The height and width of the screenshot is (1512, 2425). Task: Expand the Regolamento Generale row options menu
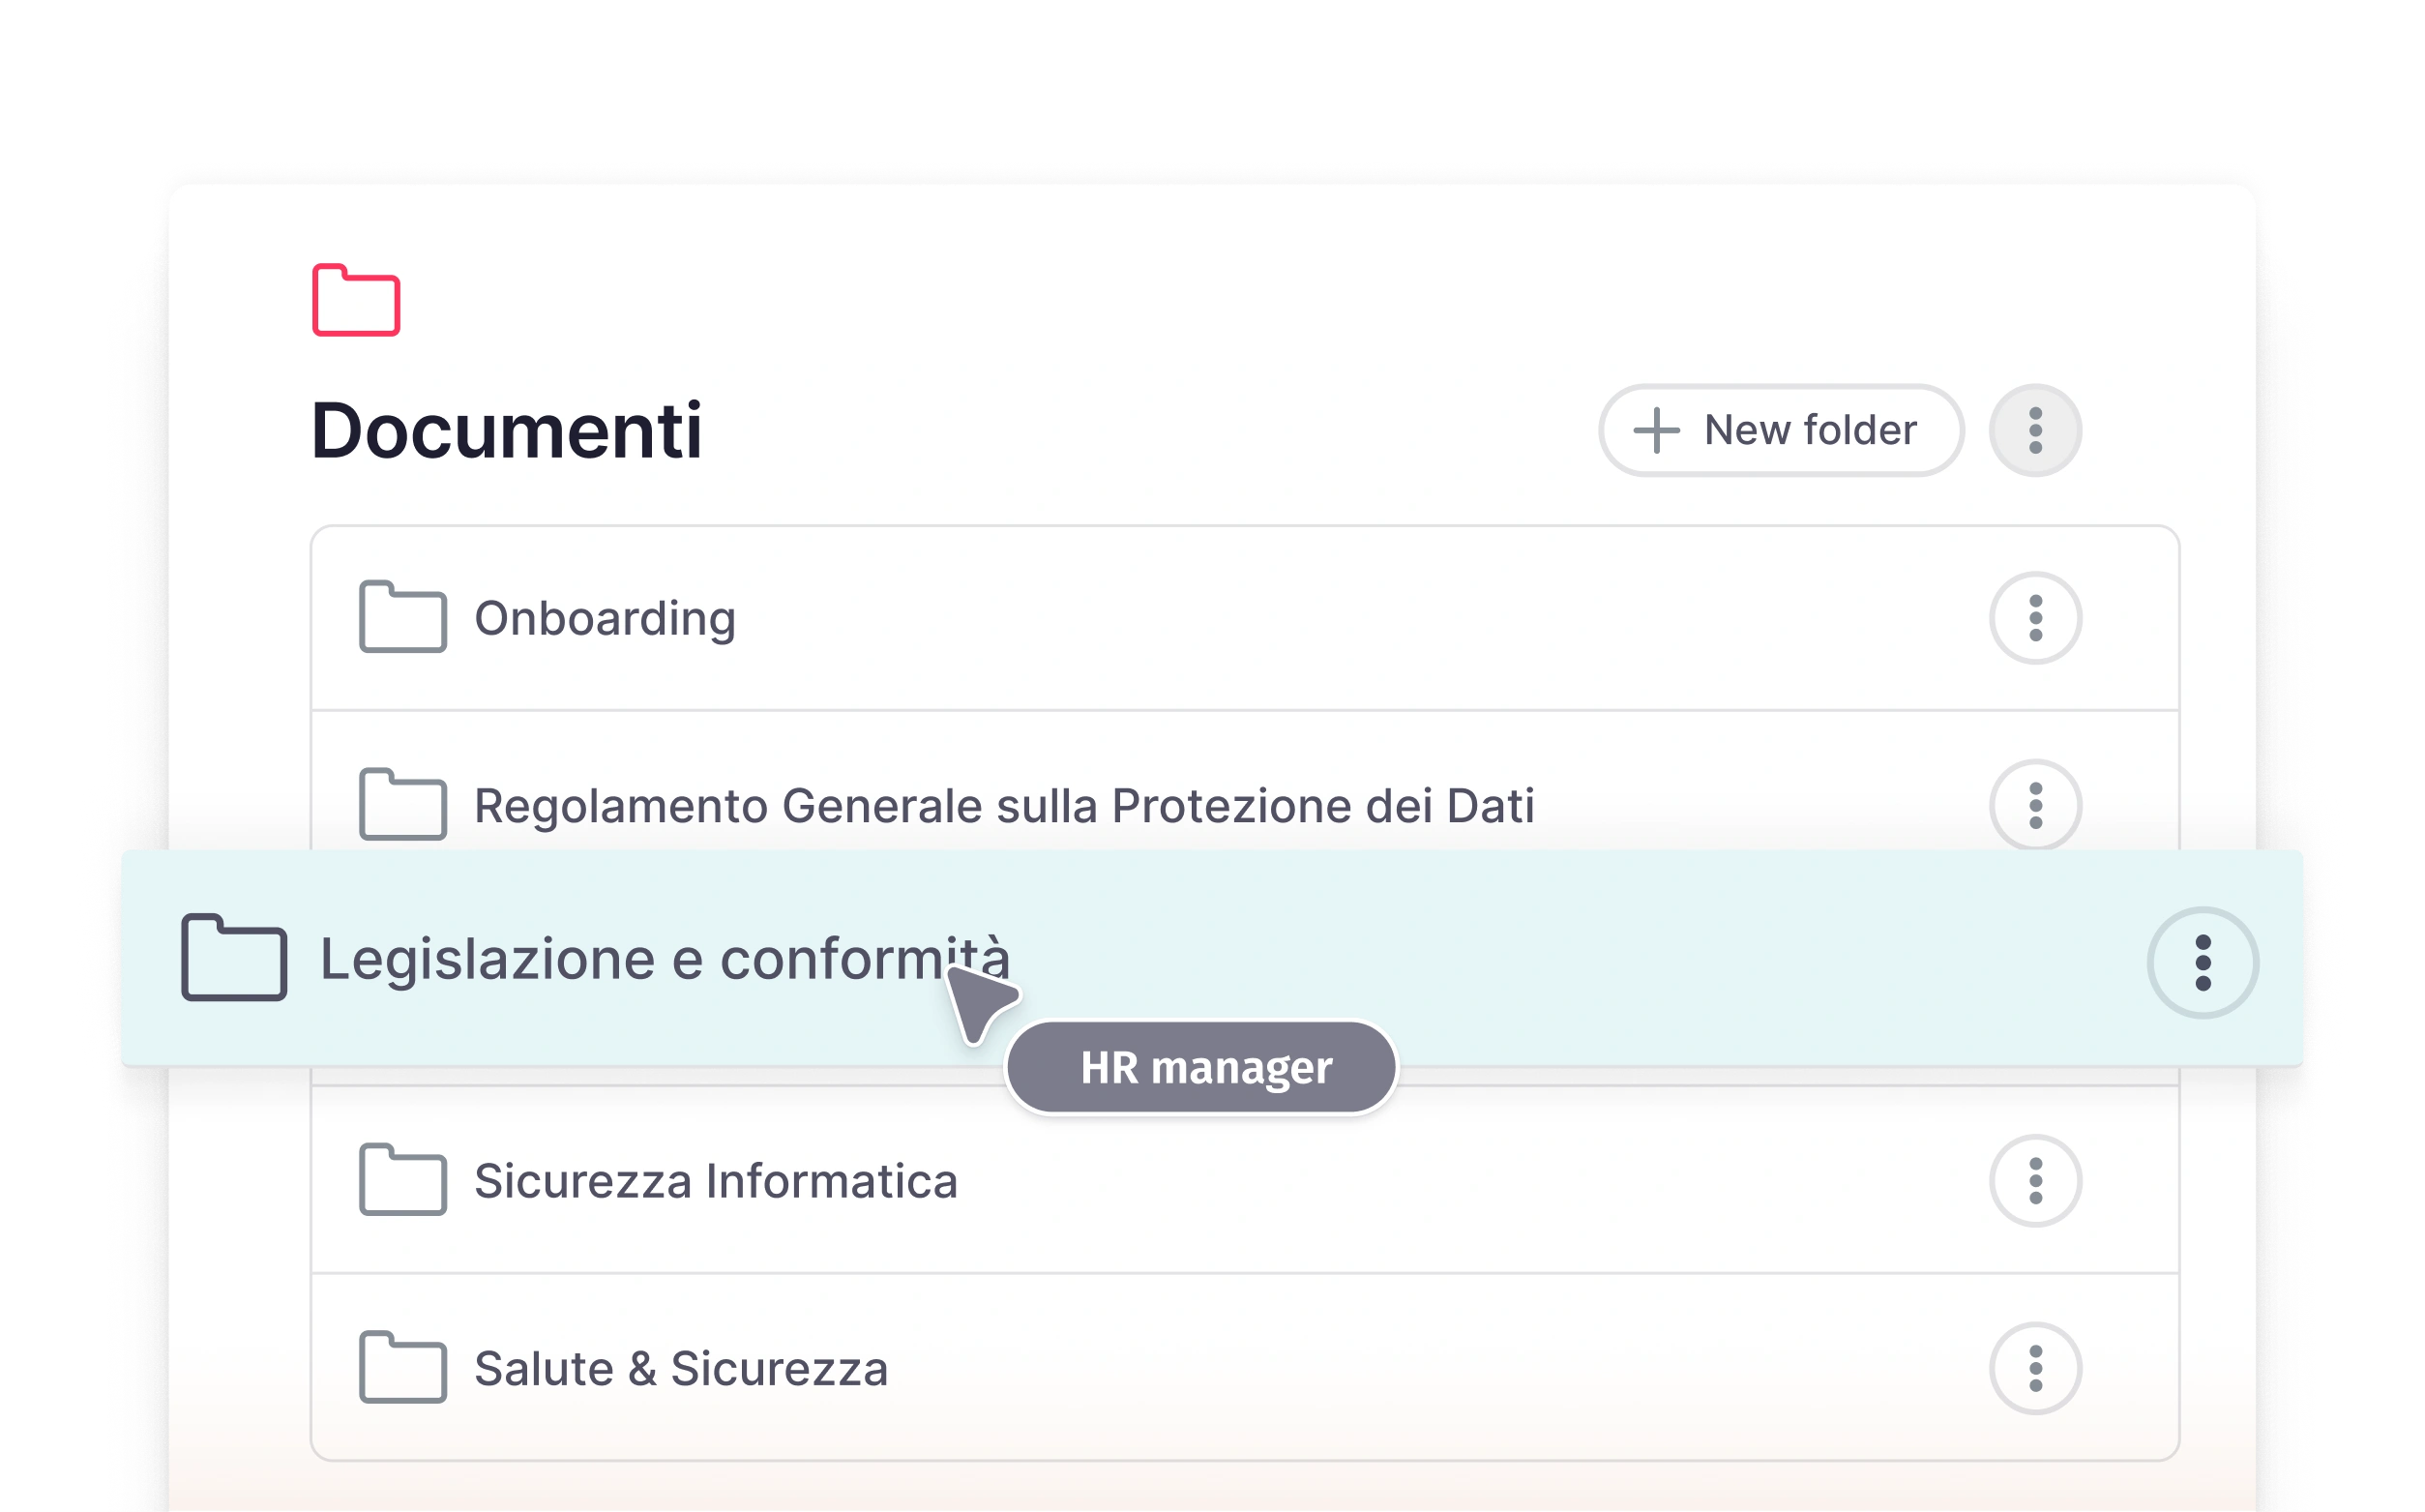pyautogui.click(x=2035, y=806)
